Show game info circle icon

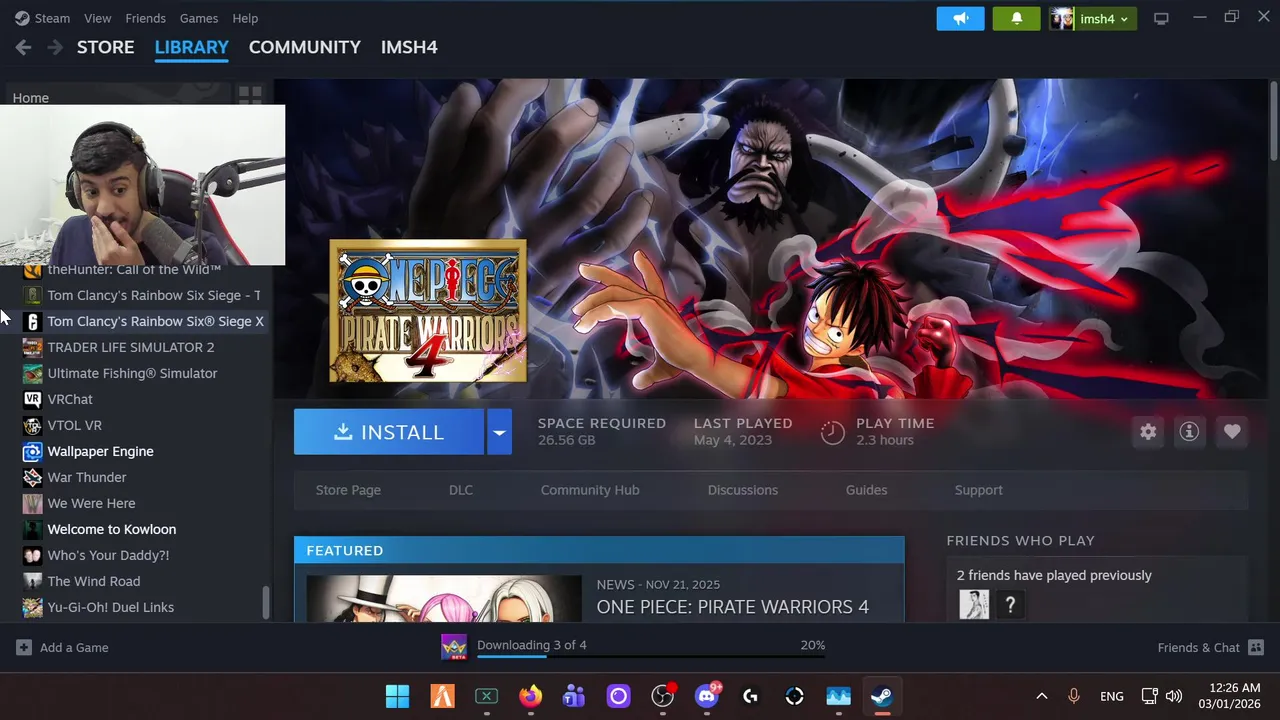pyautogui.click(x=1189, y=432)
